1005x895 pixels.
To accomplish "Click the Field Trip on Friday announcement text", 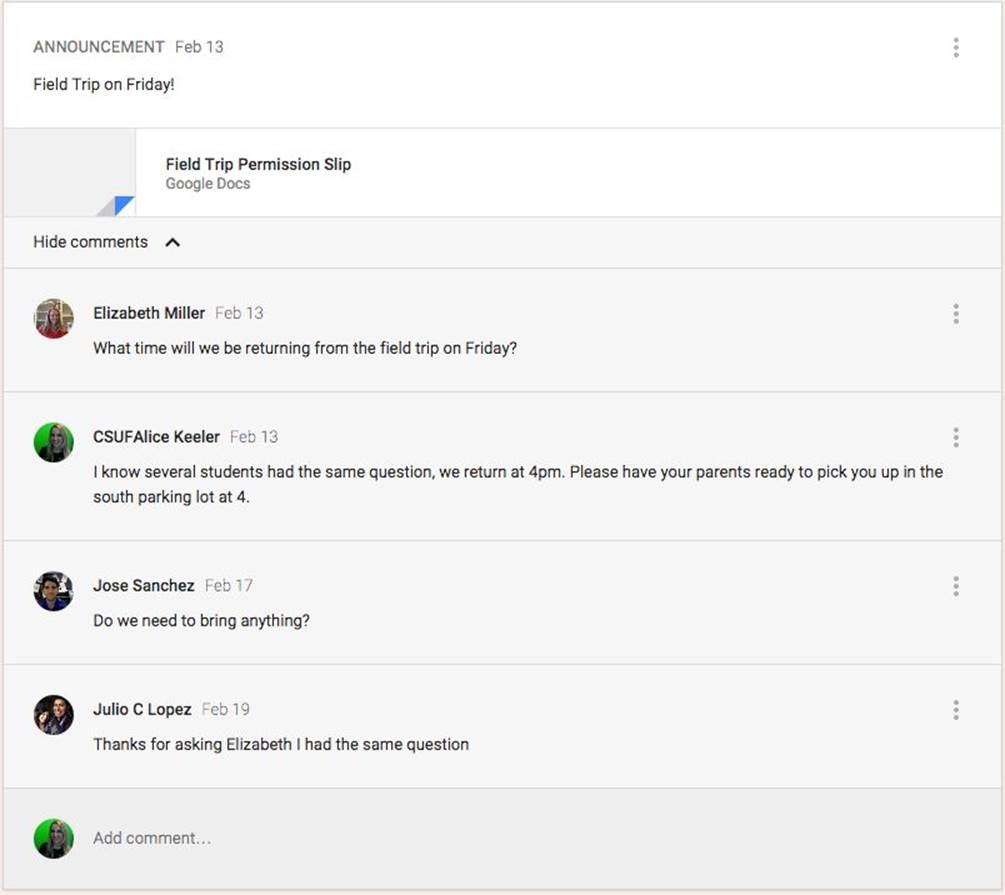I will tap(104, 84).
